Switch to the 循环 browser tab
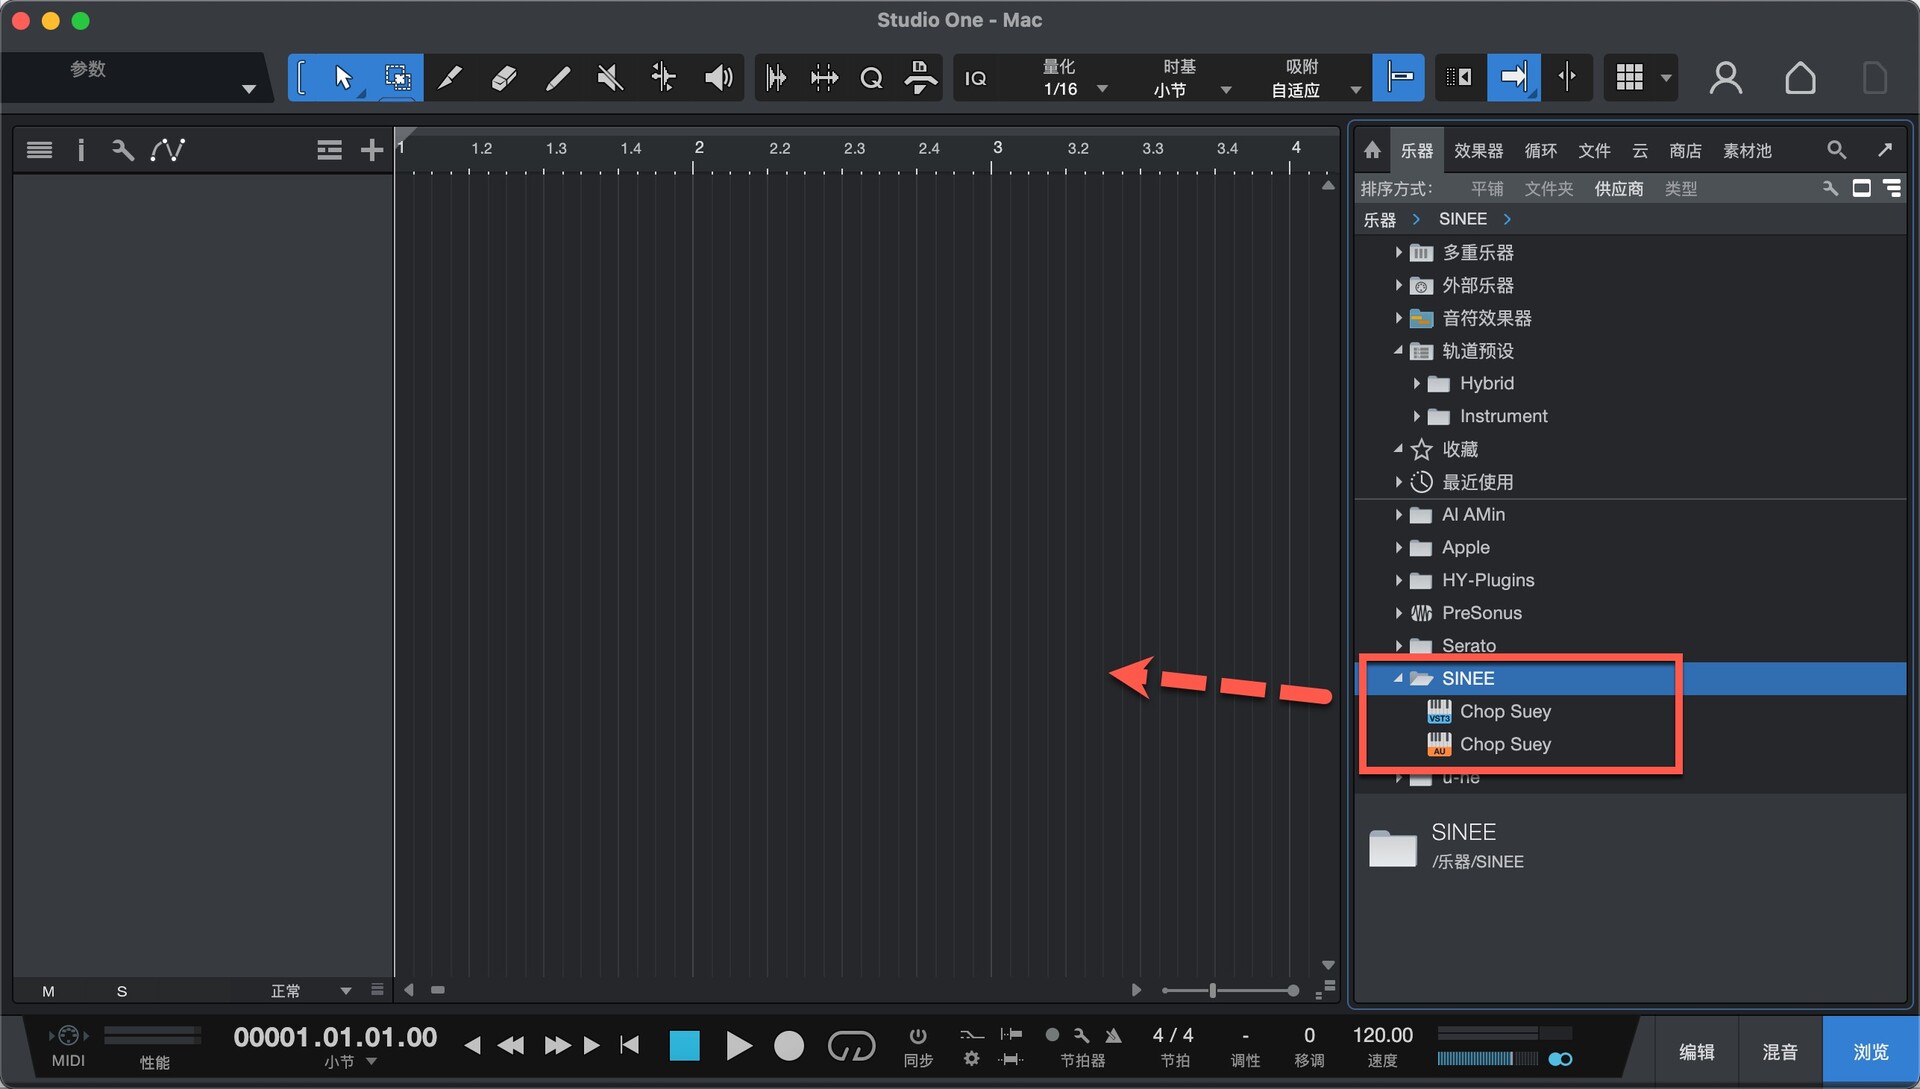 [x=1540, y=150]
